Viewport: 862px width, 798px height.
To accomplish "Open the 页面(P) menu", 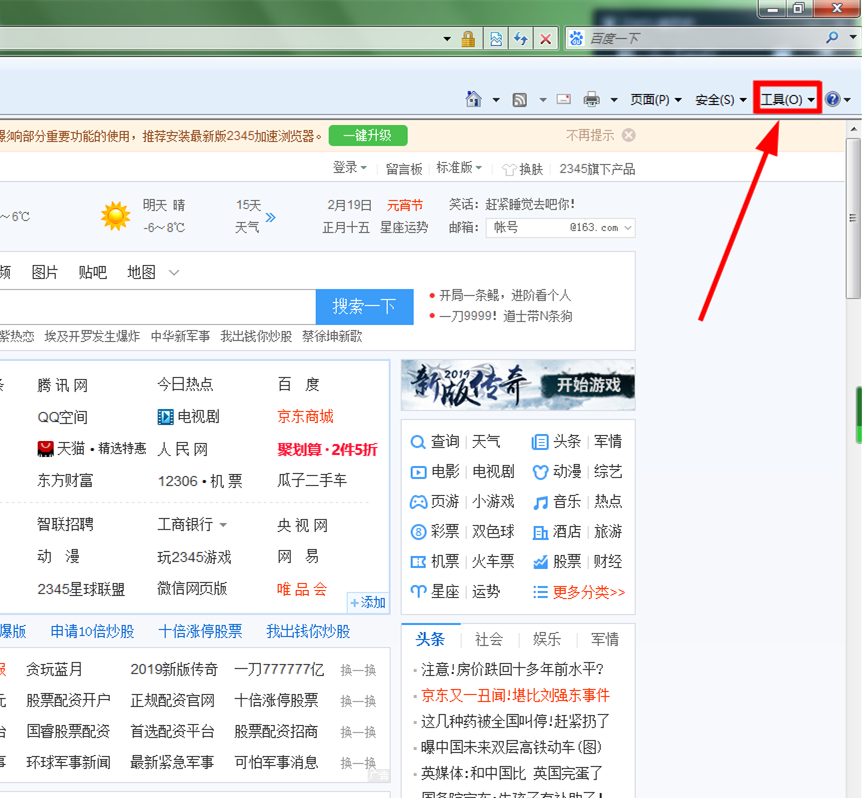I will point(655,99).
